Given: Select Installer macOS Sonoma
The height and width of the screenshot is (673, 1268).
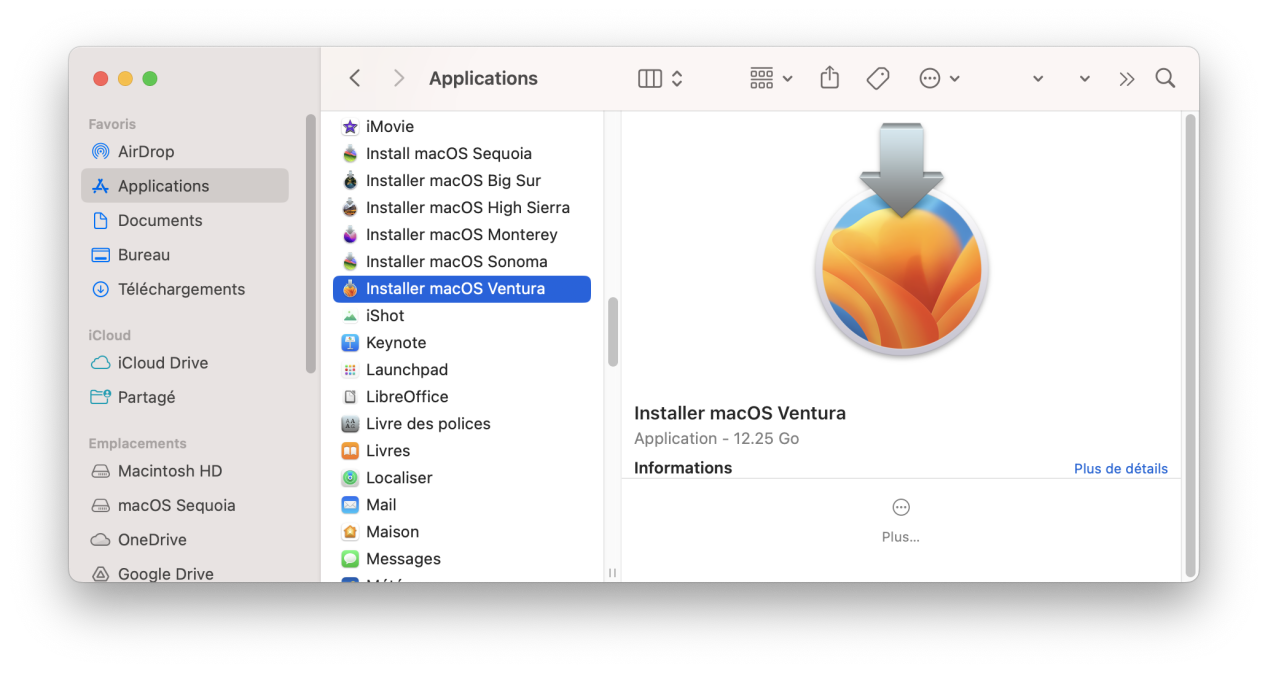Looking at the screenshot, I should tap(462, 262).
